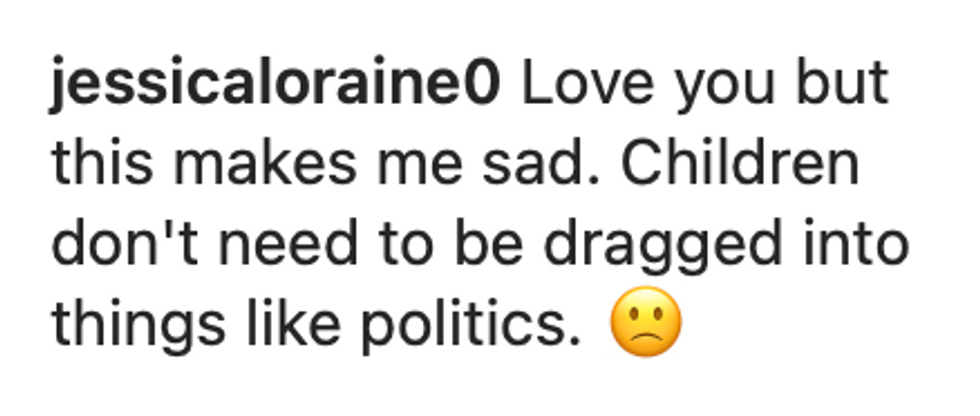Image resolution: width=980 pixels, height=416 pixels.
Task: Click the word "need" in the comment
Action: (x=289, y=244)
